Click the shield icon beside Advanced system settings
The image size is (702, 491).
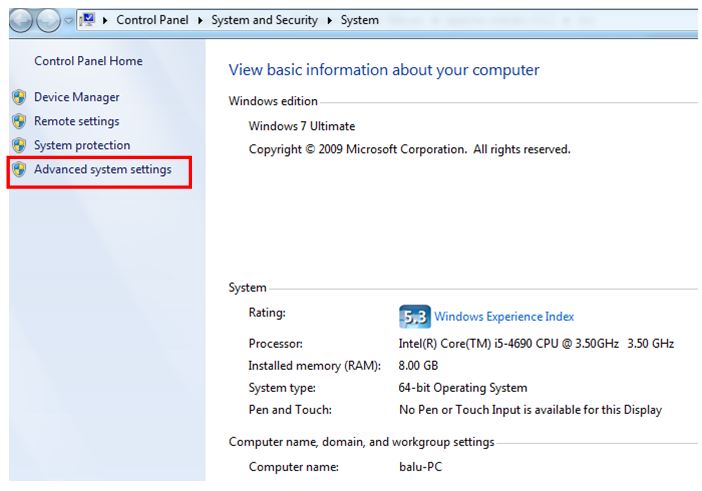(x=19, y=169)
